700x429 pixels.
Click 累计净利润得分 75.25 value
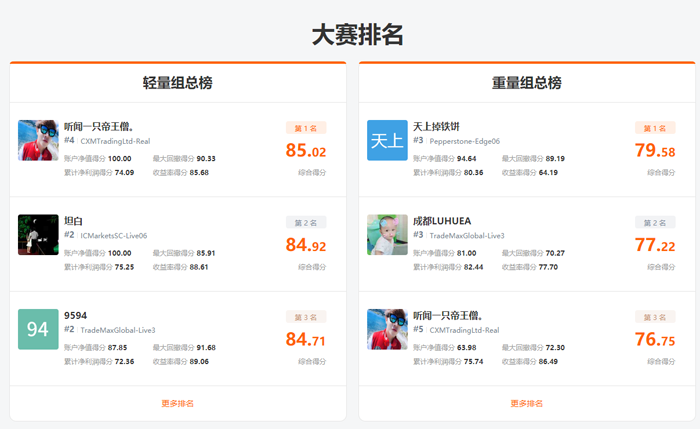click(124, 267)
